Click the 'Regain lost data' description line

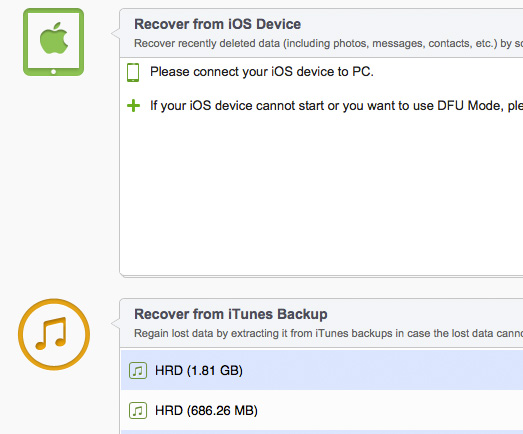328,333
